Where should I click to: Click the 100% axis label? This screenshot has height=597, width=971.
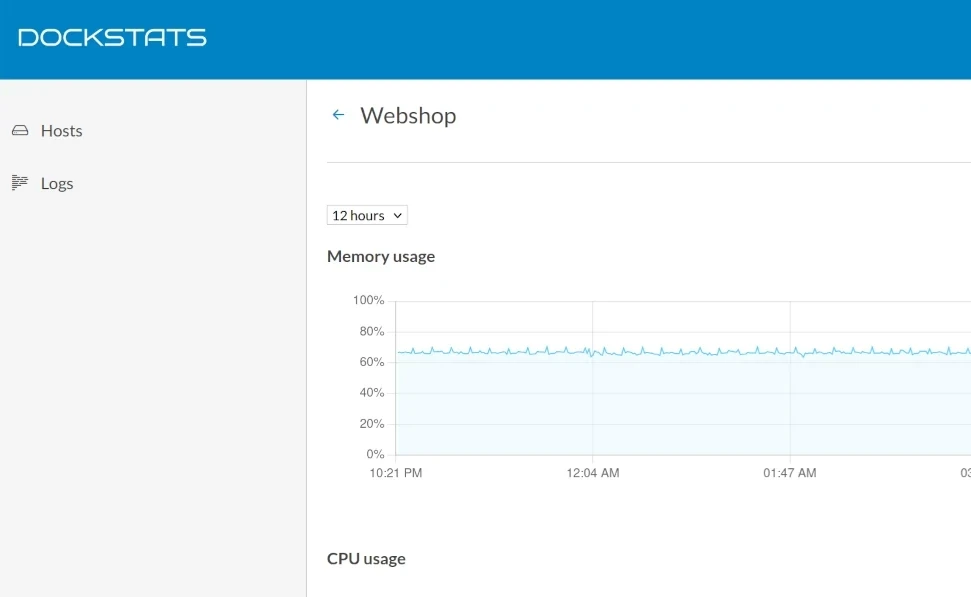(x=368, y=300)
